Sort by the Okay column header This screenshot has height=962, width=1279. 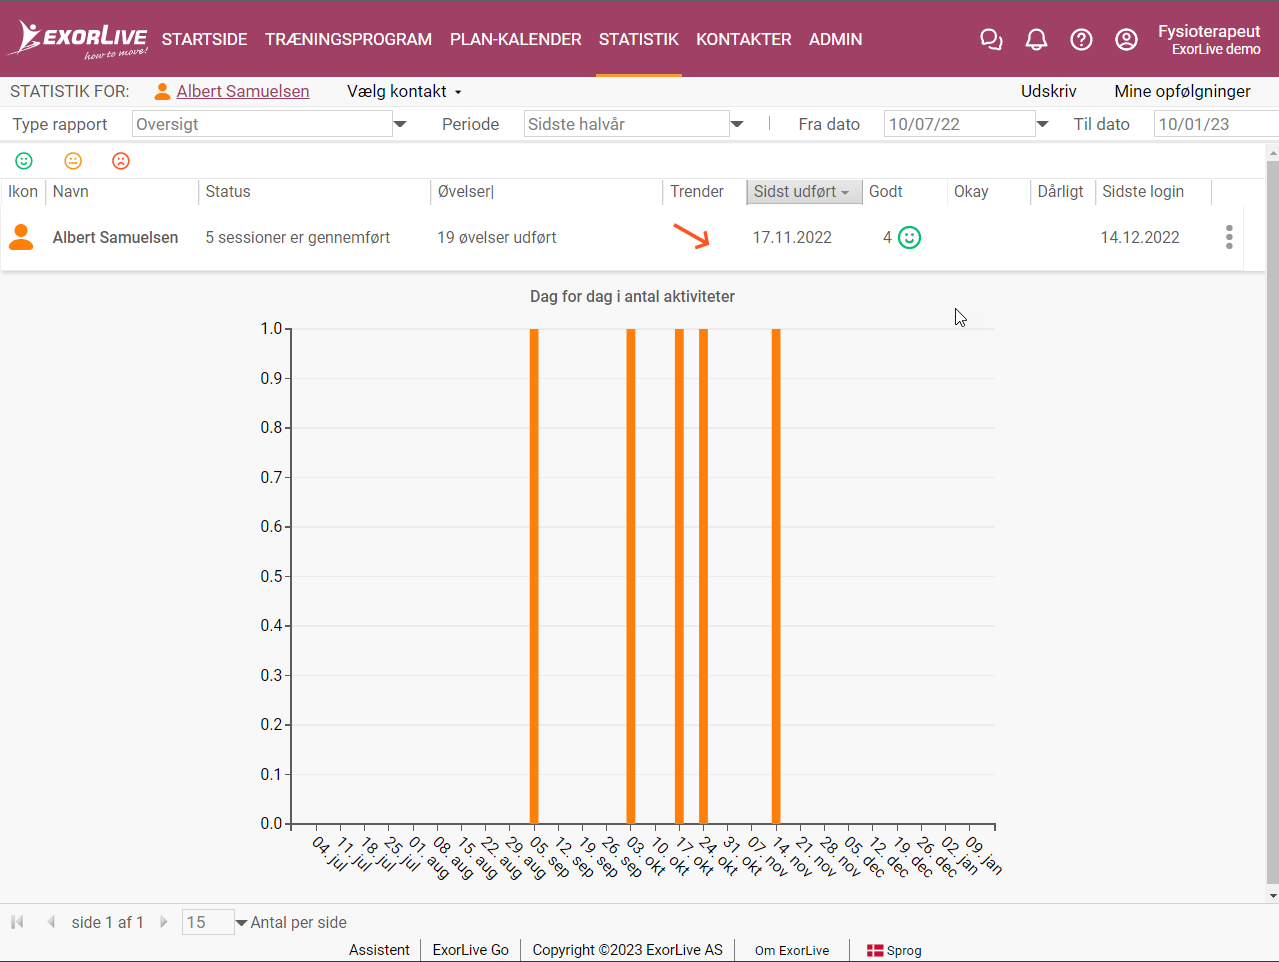(988, 191)
